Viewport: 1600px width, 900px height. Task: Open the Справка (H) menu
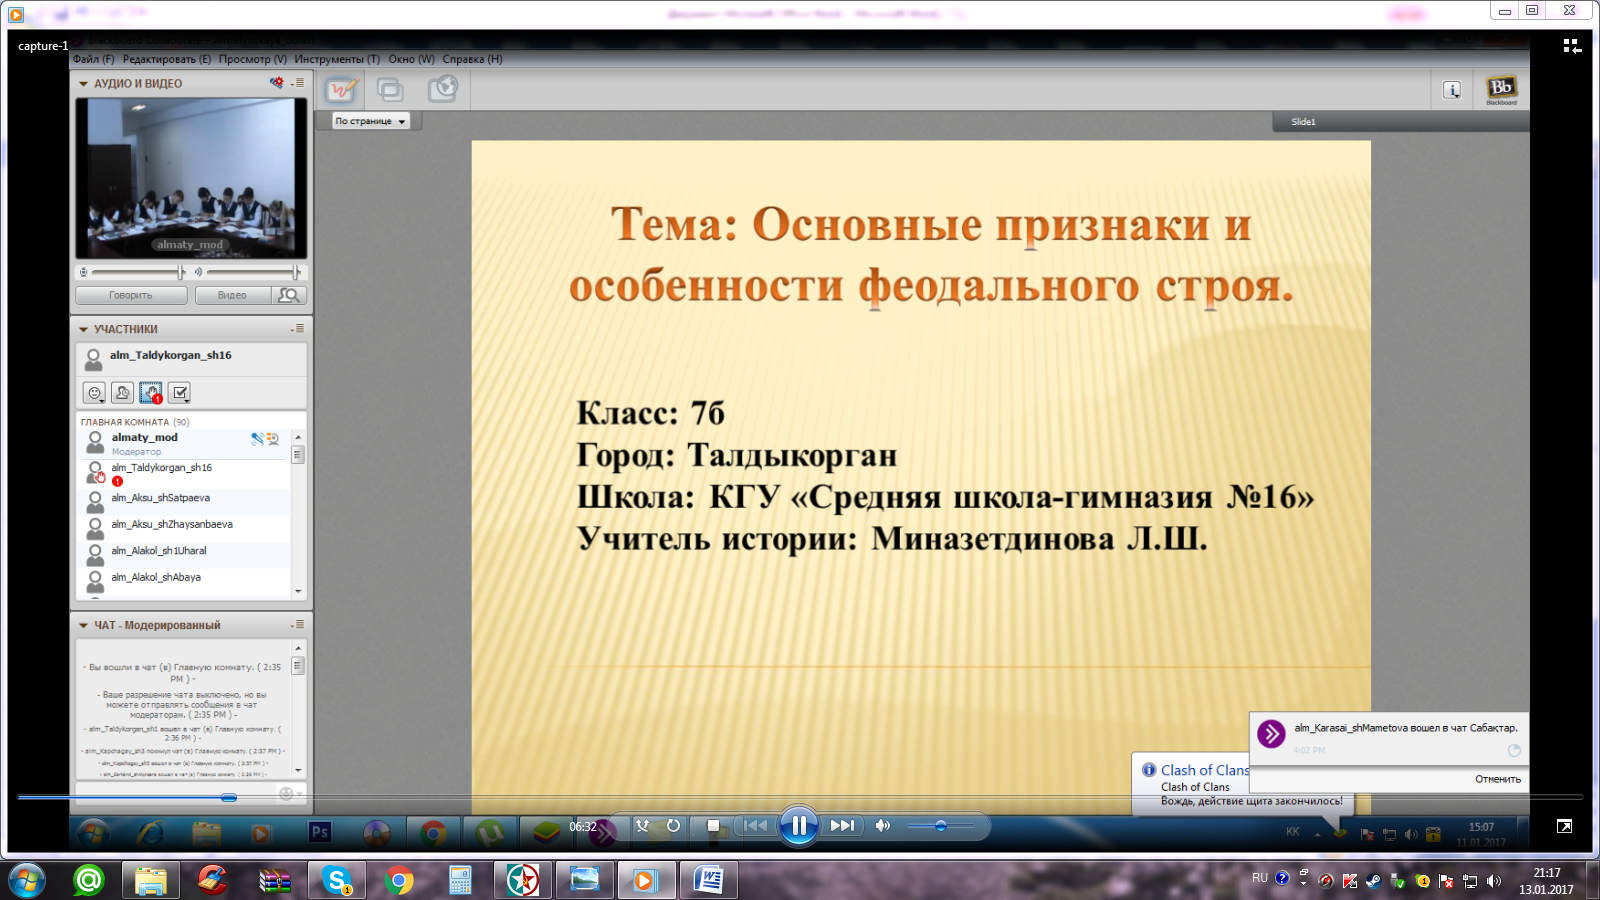point(473,59)
